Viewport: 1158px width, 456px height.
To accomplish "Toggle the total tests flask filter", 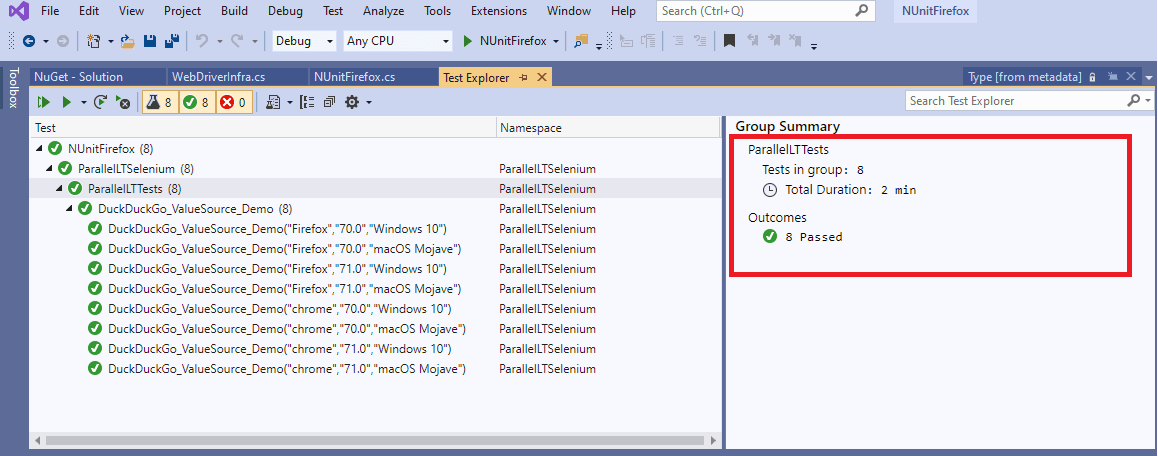I will 159,102.
